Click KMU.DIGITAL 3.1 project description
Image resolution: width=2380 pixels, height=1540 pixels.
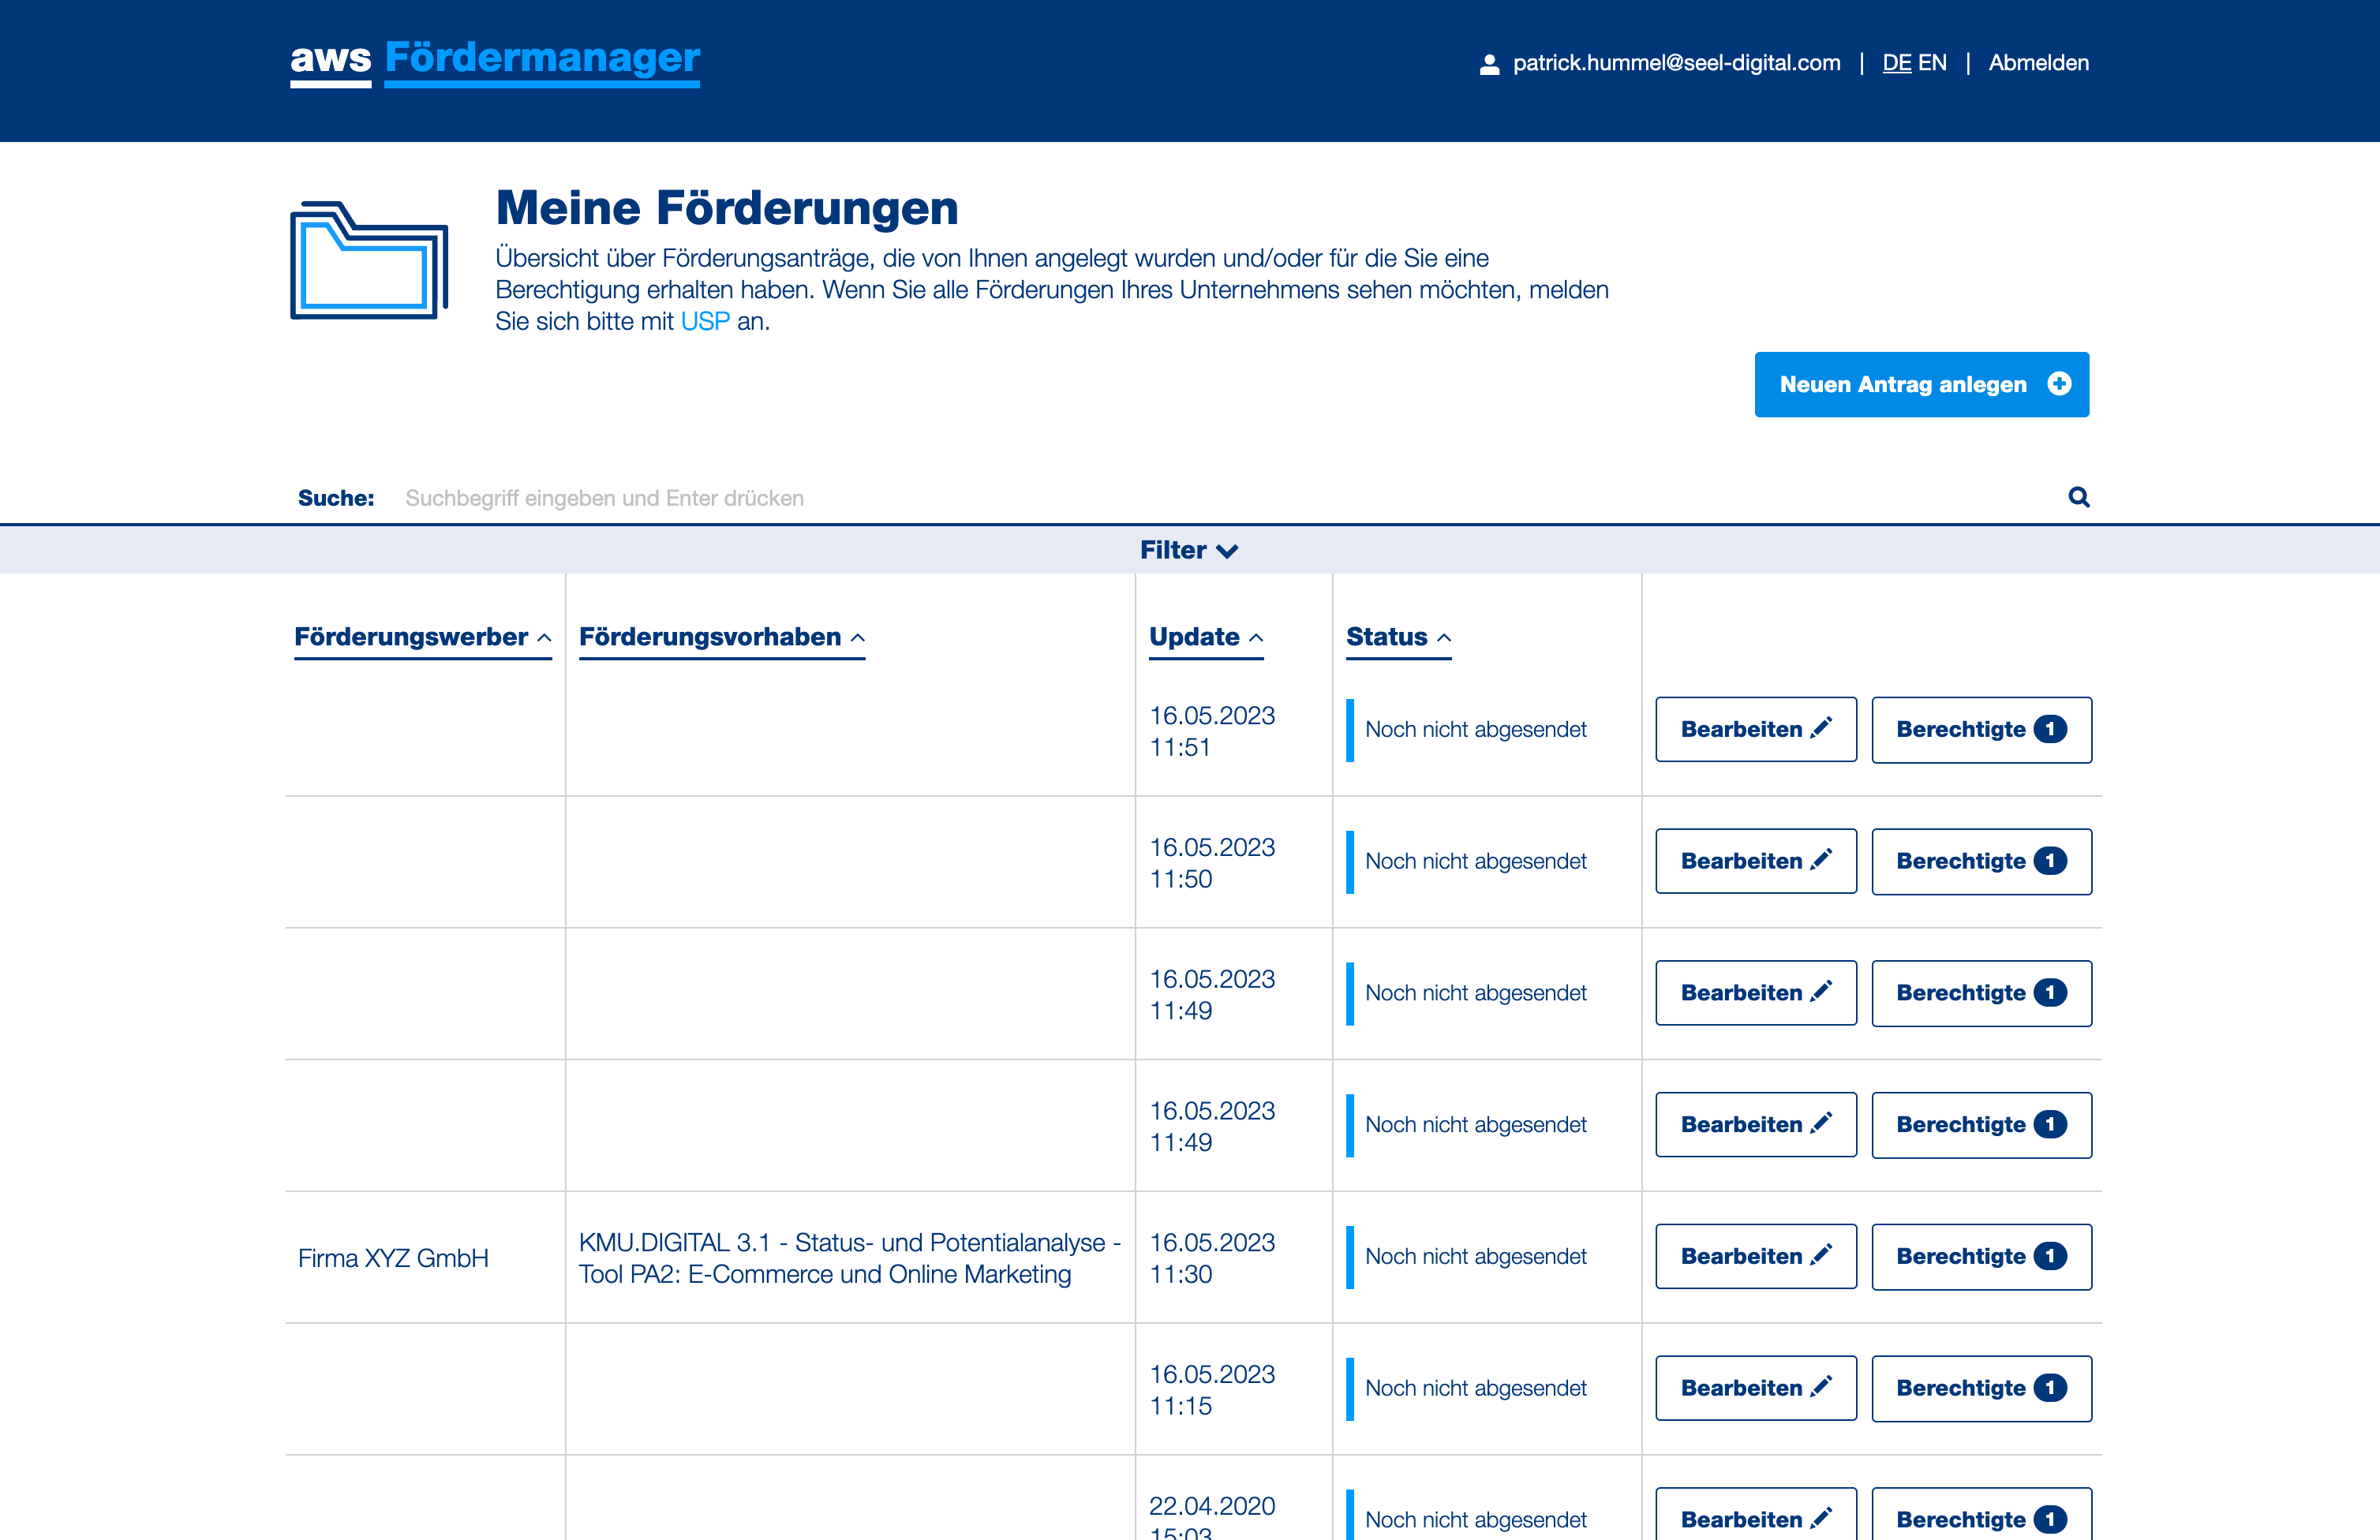pyautogui.click(x=850, y=1258)
